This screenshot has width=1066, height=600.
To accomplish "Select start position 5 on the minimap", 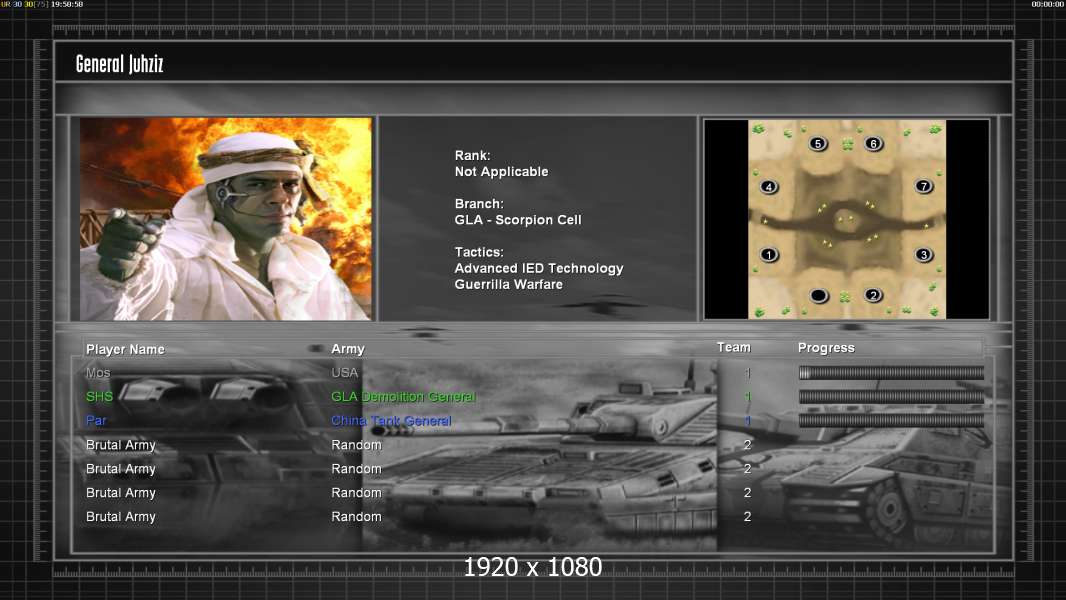I will [818, 143].
